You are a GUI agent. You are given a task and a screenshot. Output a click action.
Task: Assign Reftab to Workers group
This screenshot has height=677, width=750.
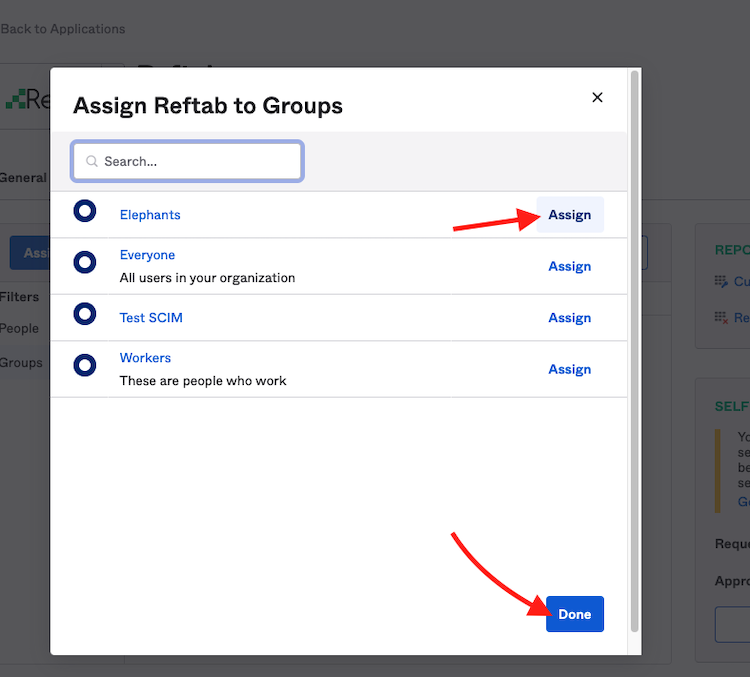pyautogui.click(x=570, y=369)
